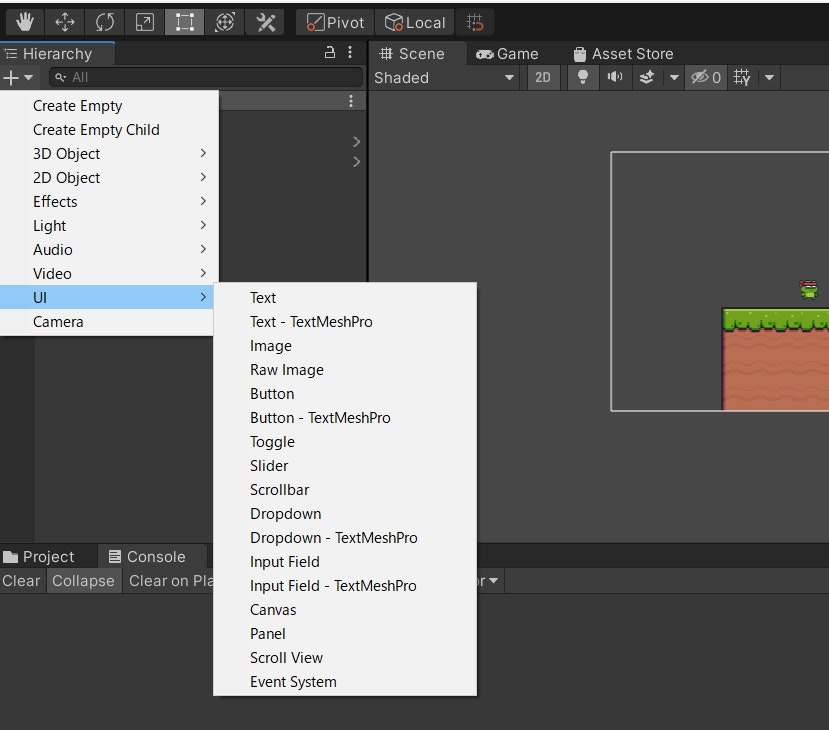Toggle 2D scene view mode
This screenshot has height=730, width=829.
coord(543,78)
